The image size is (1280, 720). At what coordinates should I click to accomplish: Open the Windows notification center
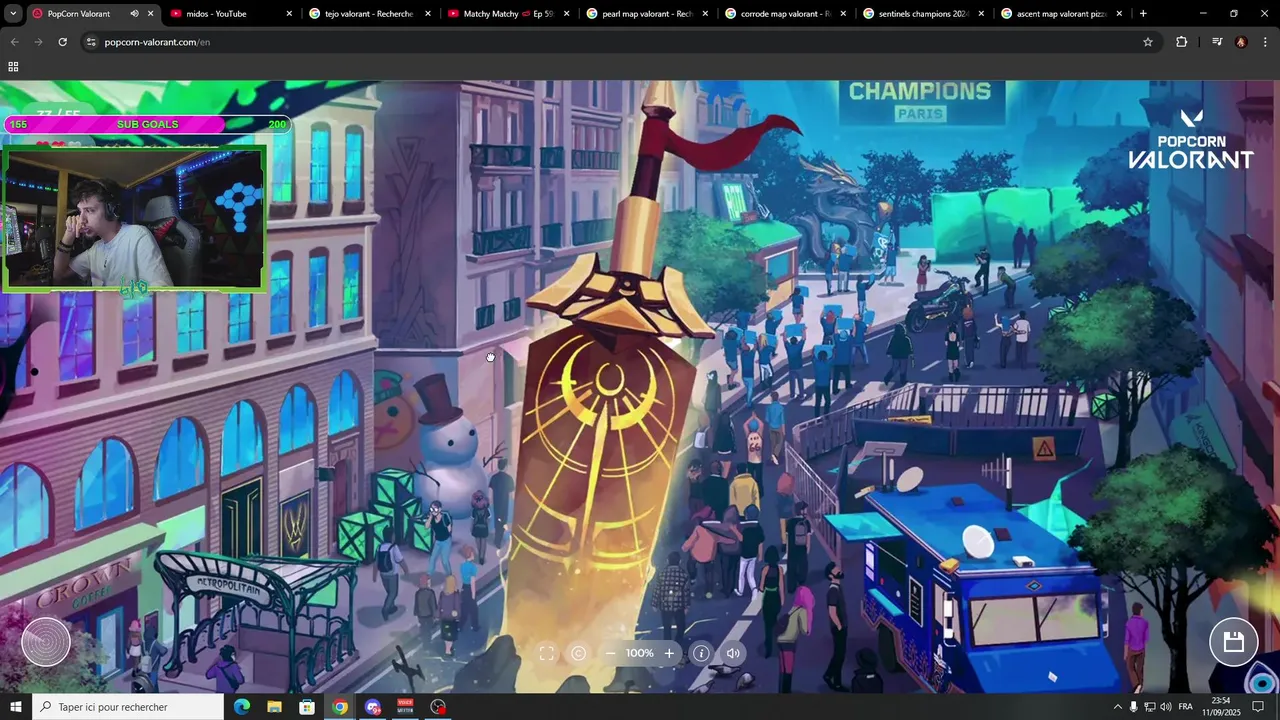(1258, 707)
